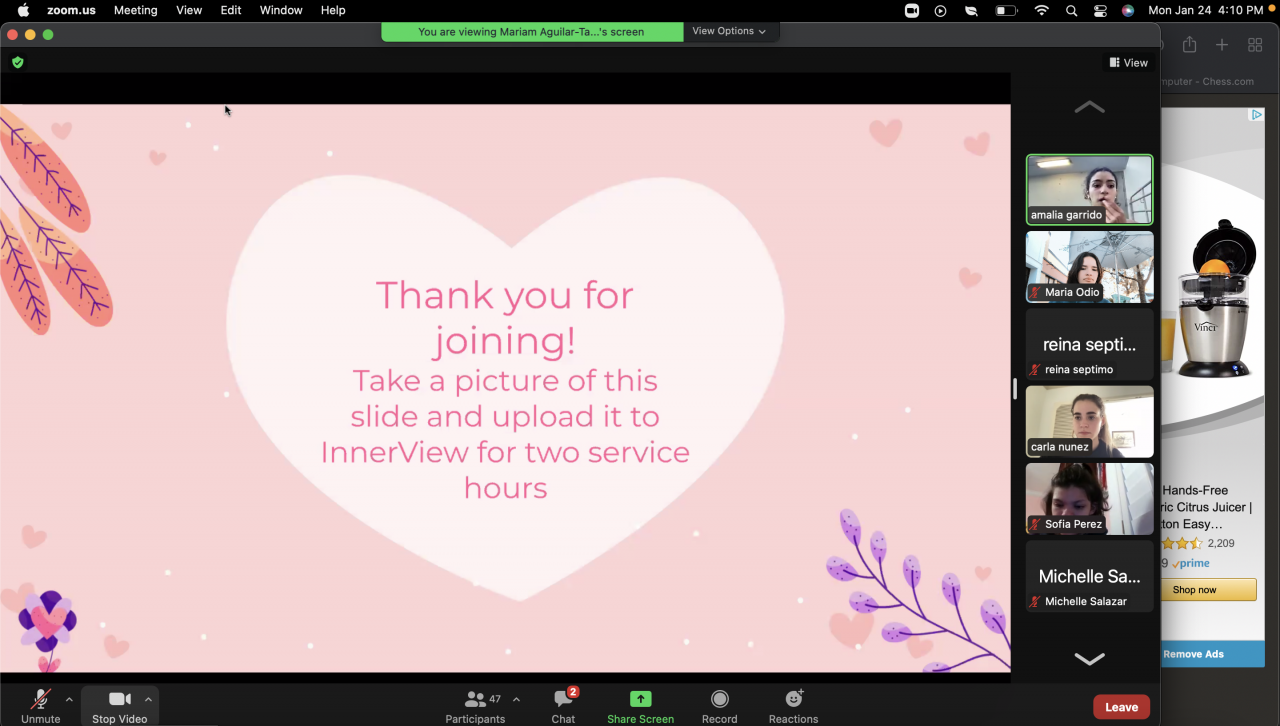The width and height of the screenshot is (1280, 726).
Task: Open a new tab in the browser window
Action: click(x=1222, y=45)
